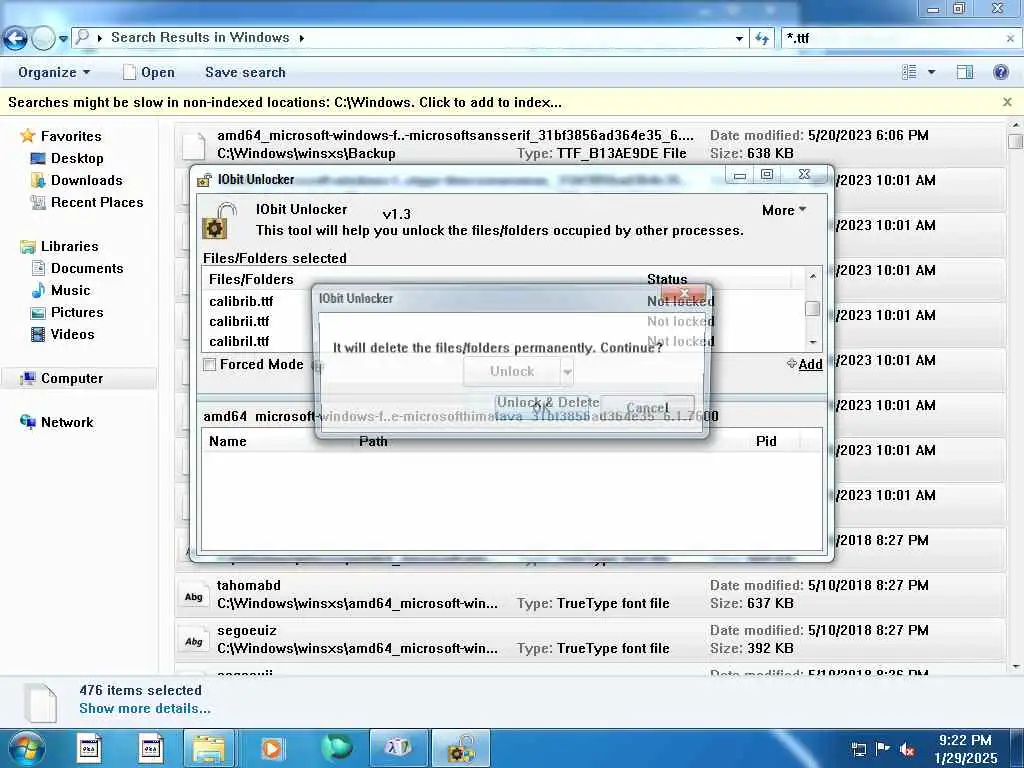Click the green round taskbar icon
Screen dimensions: 1024x768
pyautogui.click(x=336, y=748)
